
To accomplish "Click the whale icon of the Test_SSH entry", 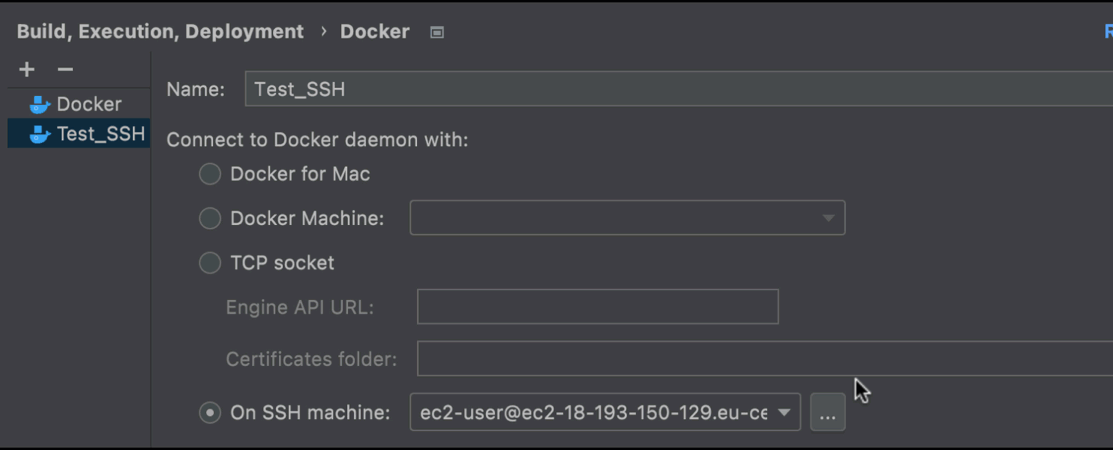I will (40, 134).
